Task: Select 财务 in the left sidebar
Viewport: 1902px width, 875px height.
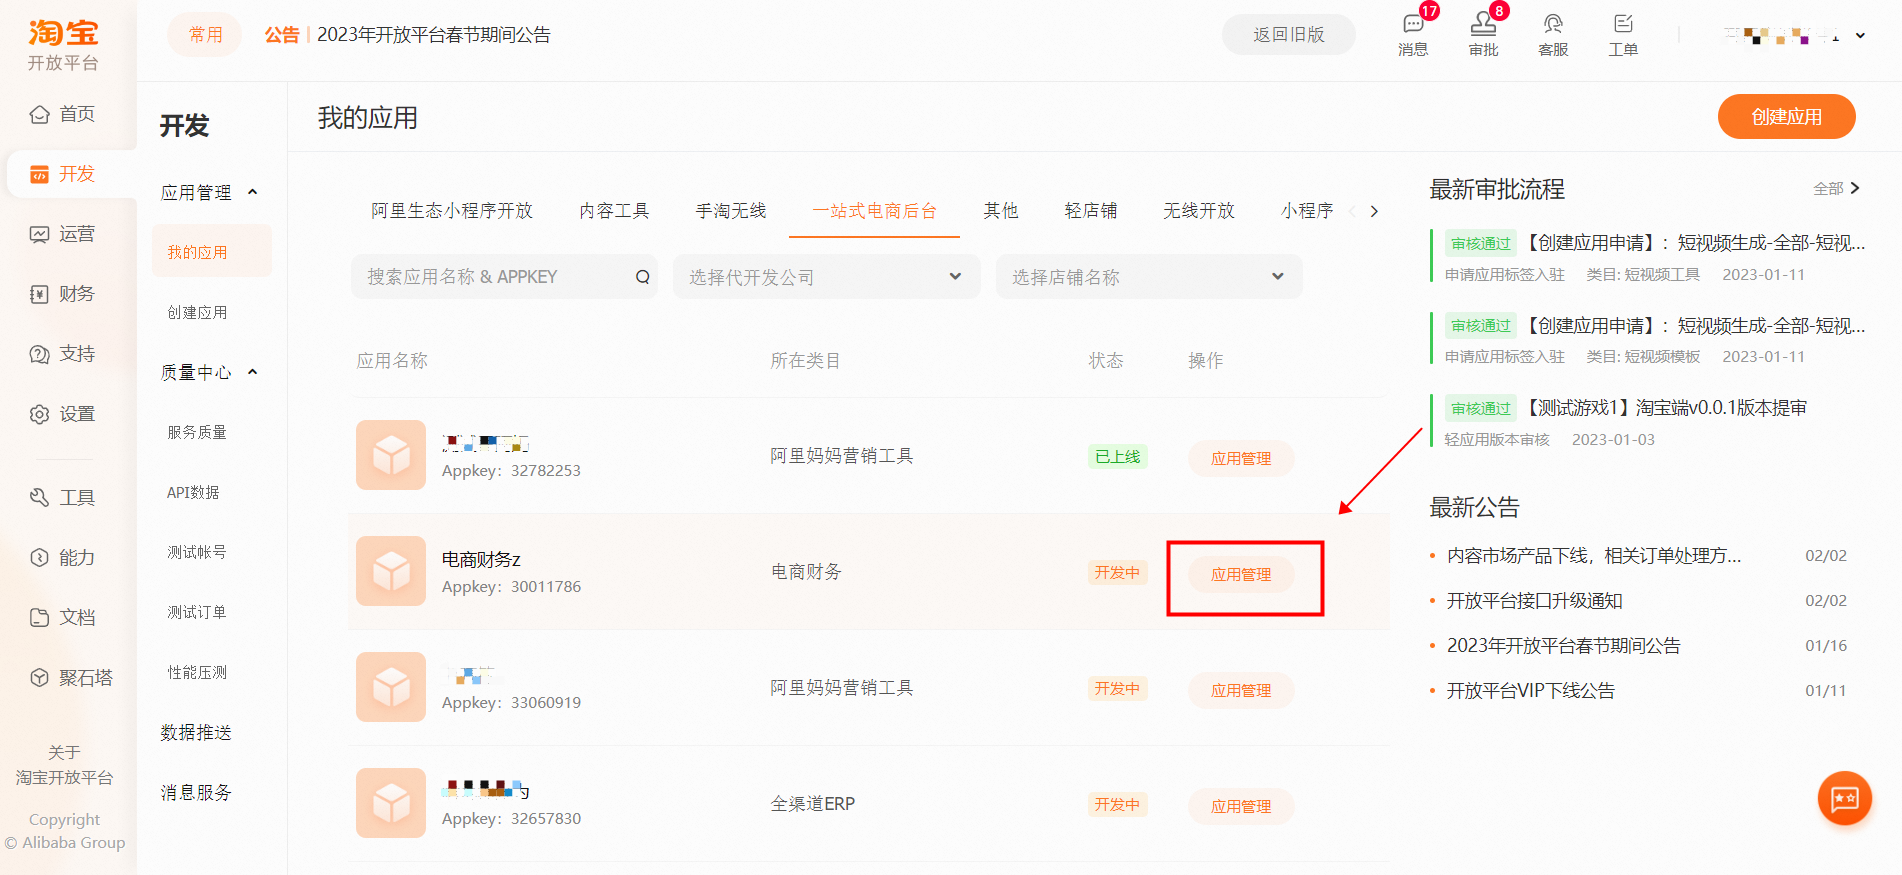Action: [x=63, y=294]
